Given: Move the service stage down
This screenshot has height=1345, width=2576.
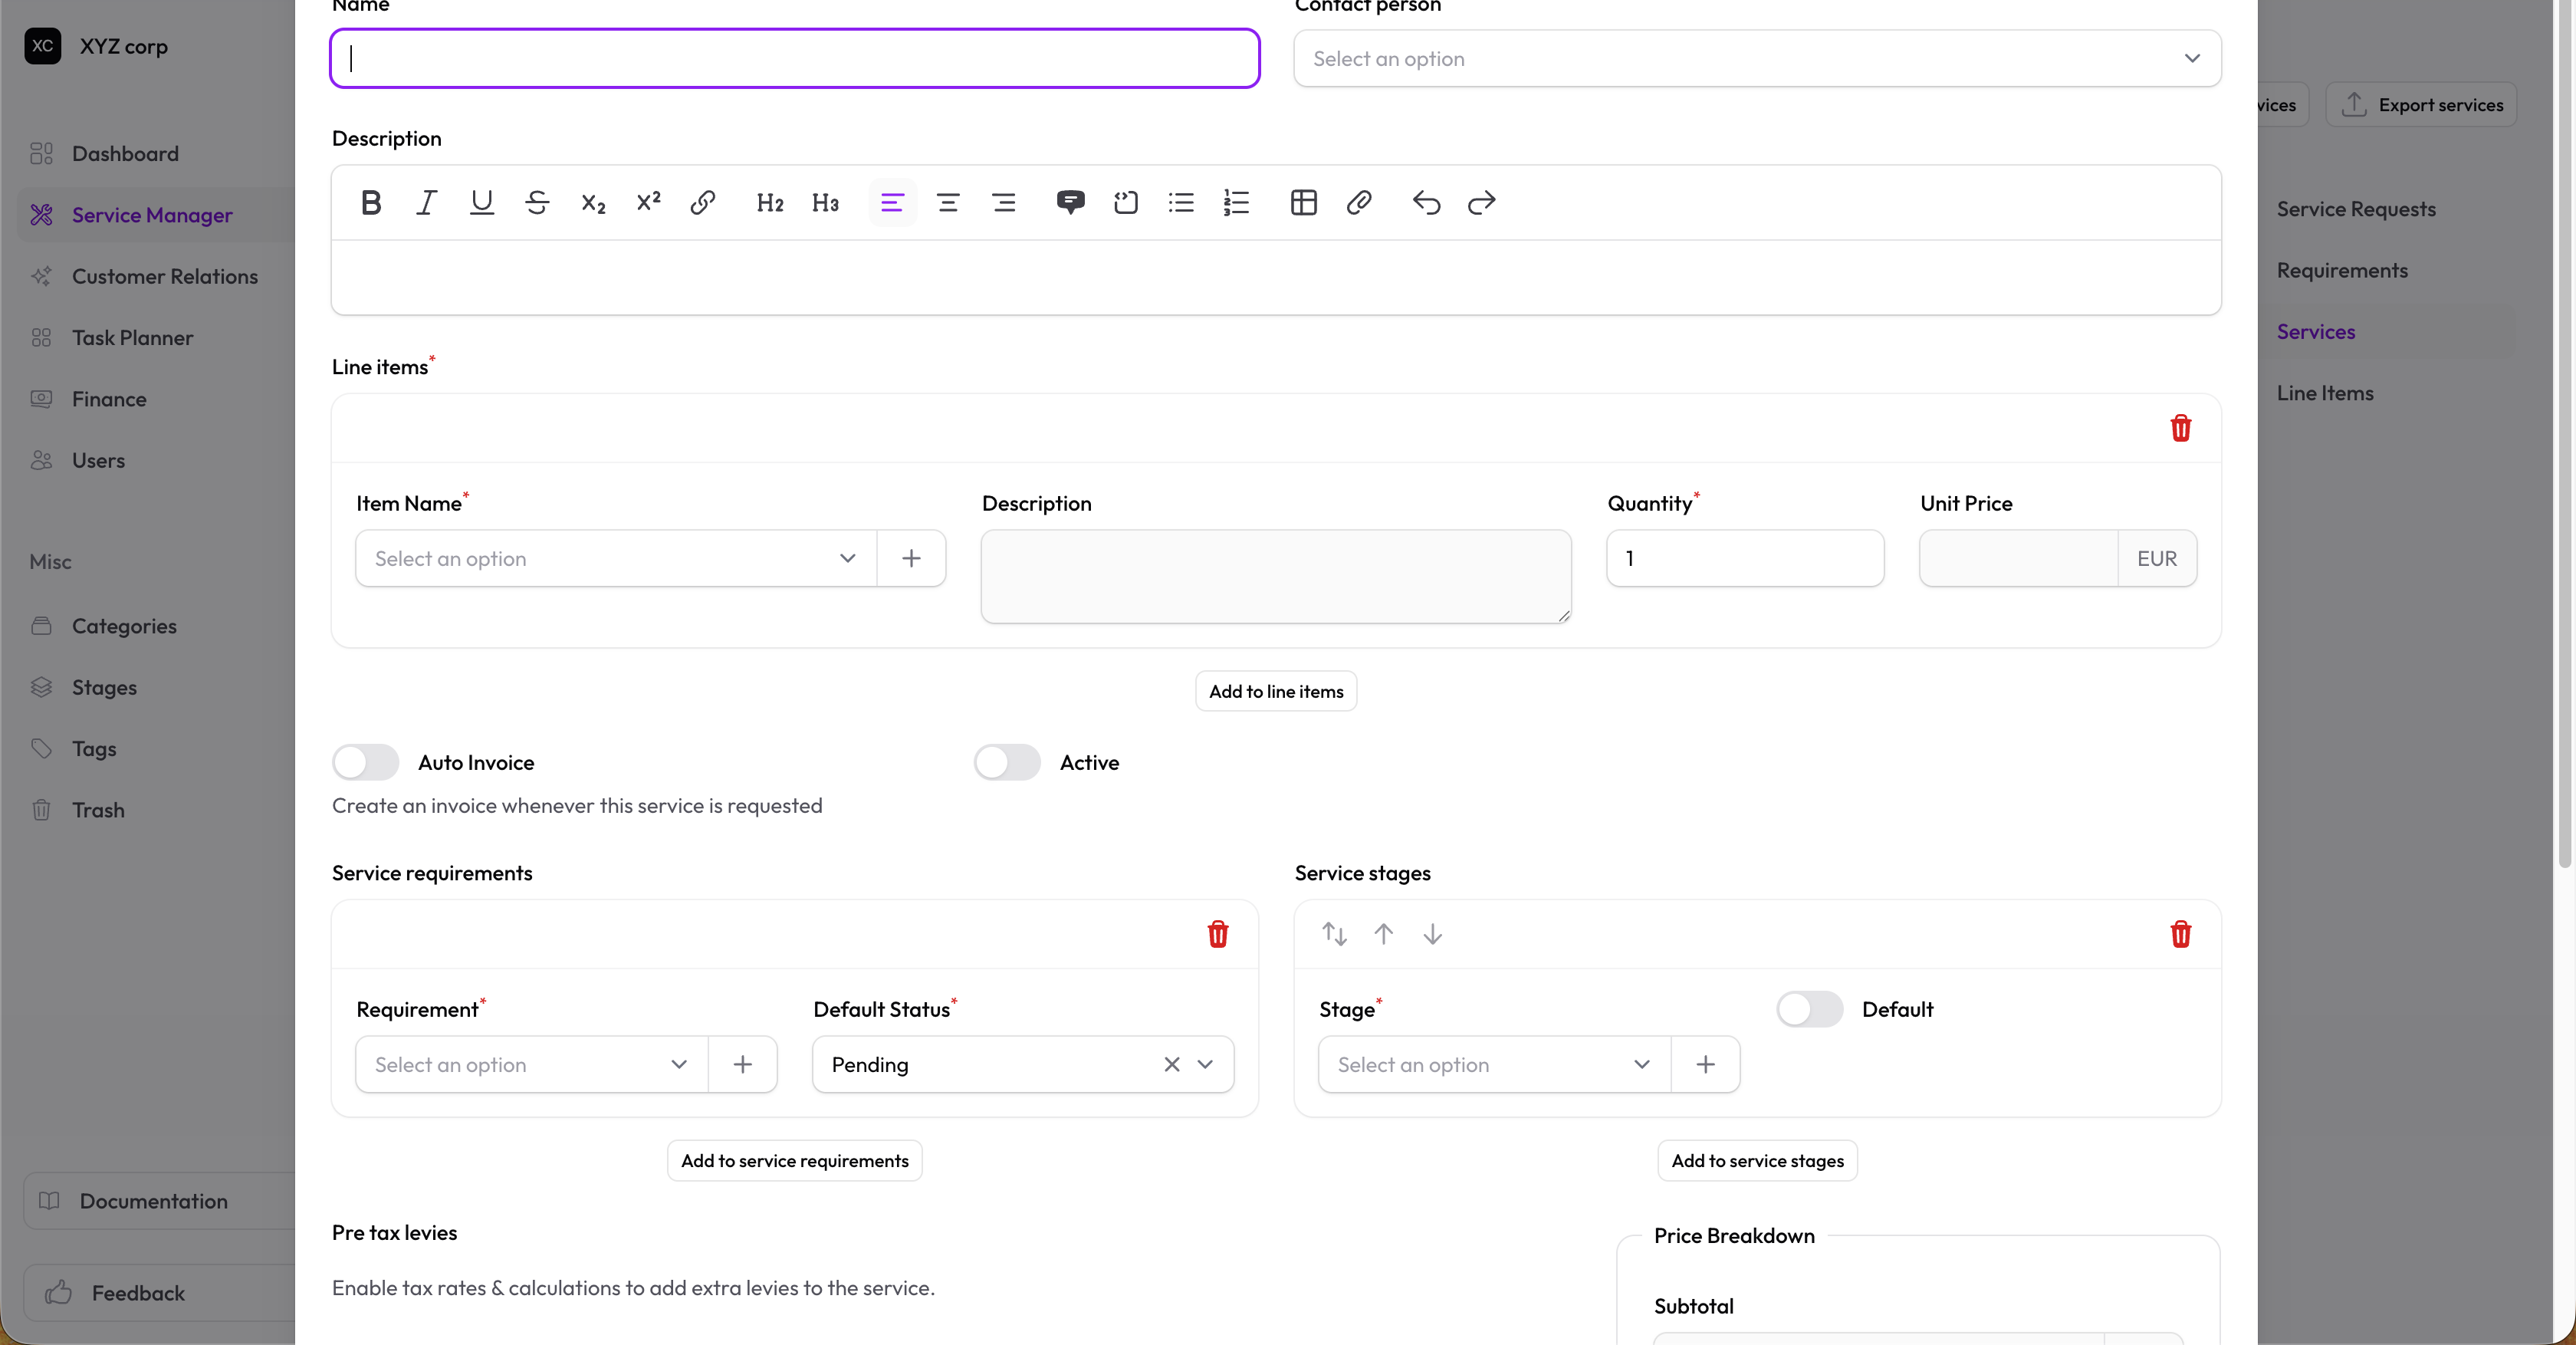Looking at the screenshot, I should [x=1432, y=934].
